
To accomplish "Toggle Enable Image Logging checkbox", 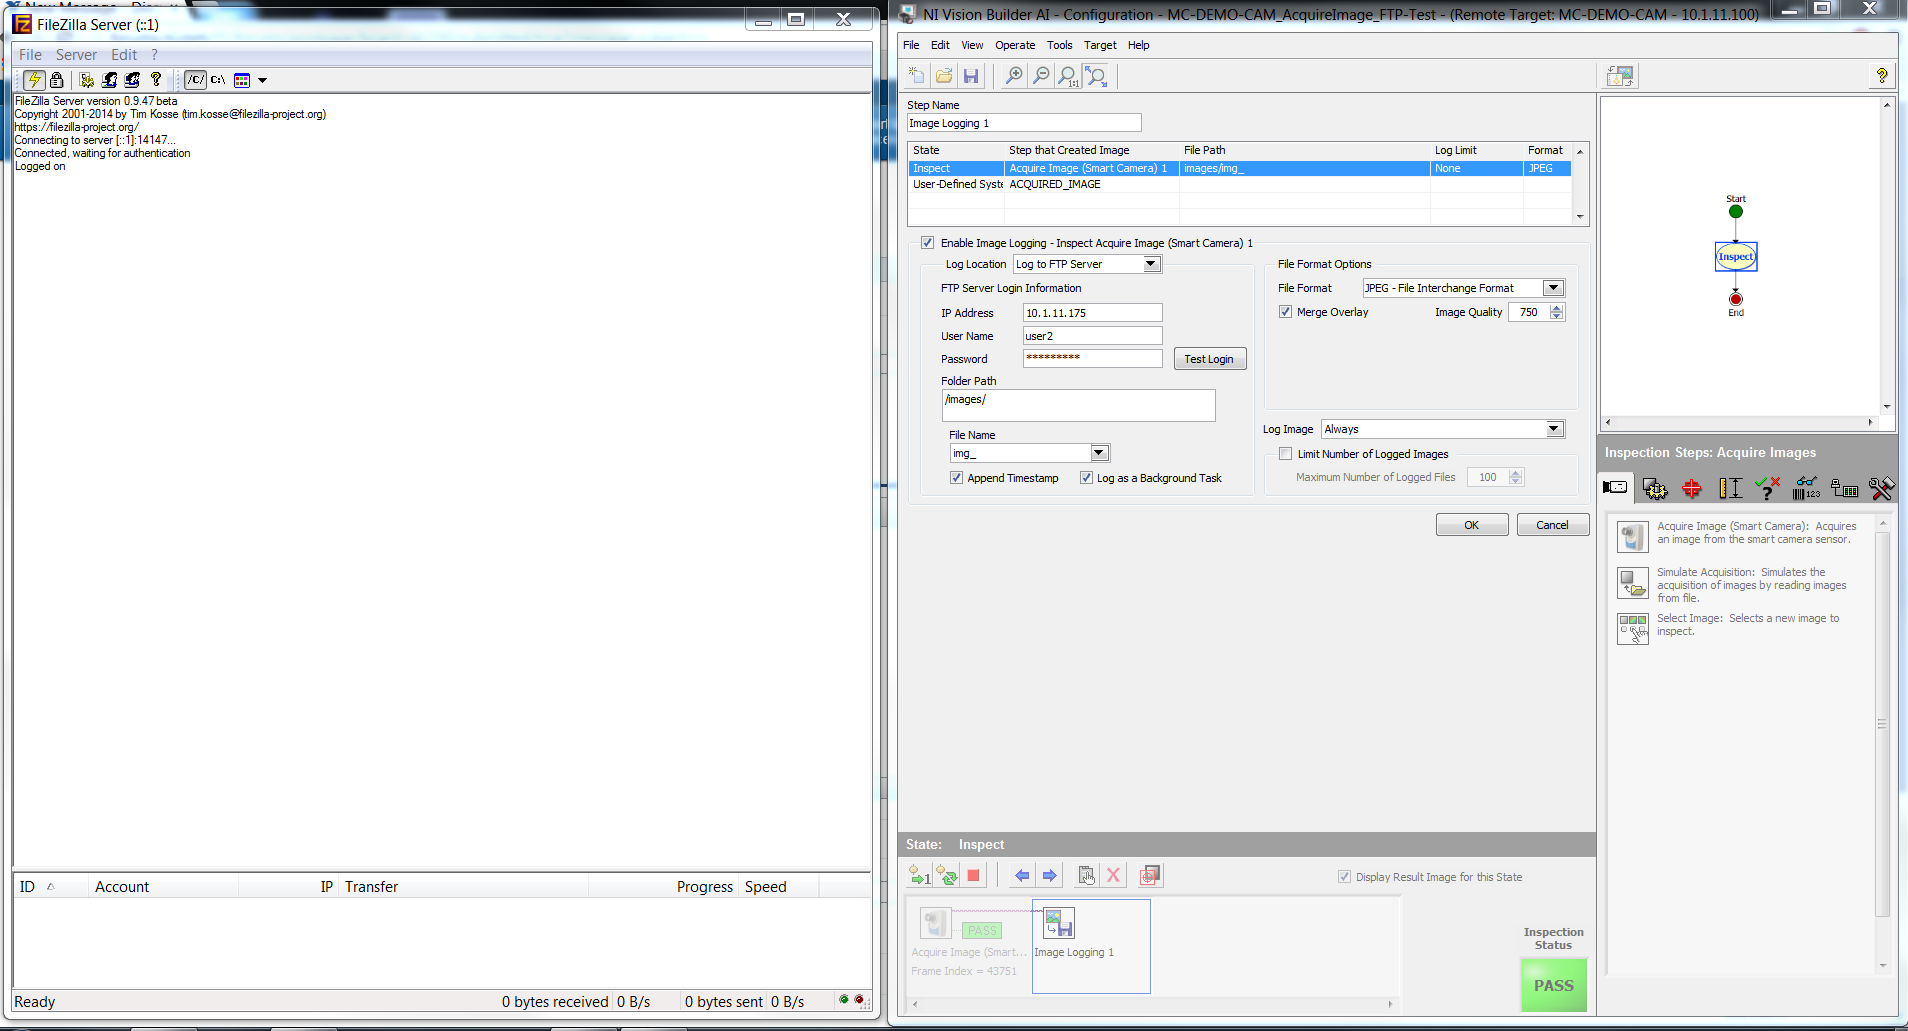I will point(927,243).
